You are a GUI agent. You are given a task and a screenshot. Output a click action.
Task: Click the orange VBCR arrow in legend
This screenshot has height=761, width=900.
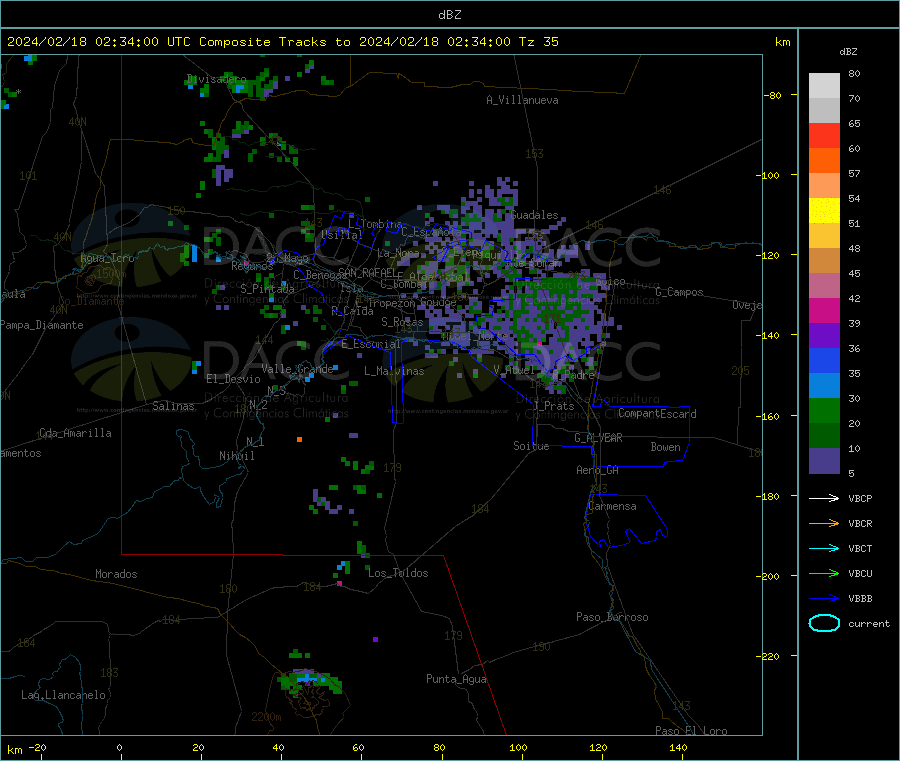pos(824,523)
